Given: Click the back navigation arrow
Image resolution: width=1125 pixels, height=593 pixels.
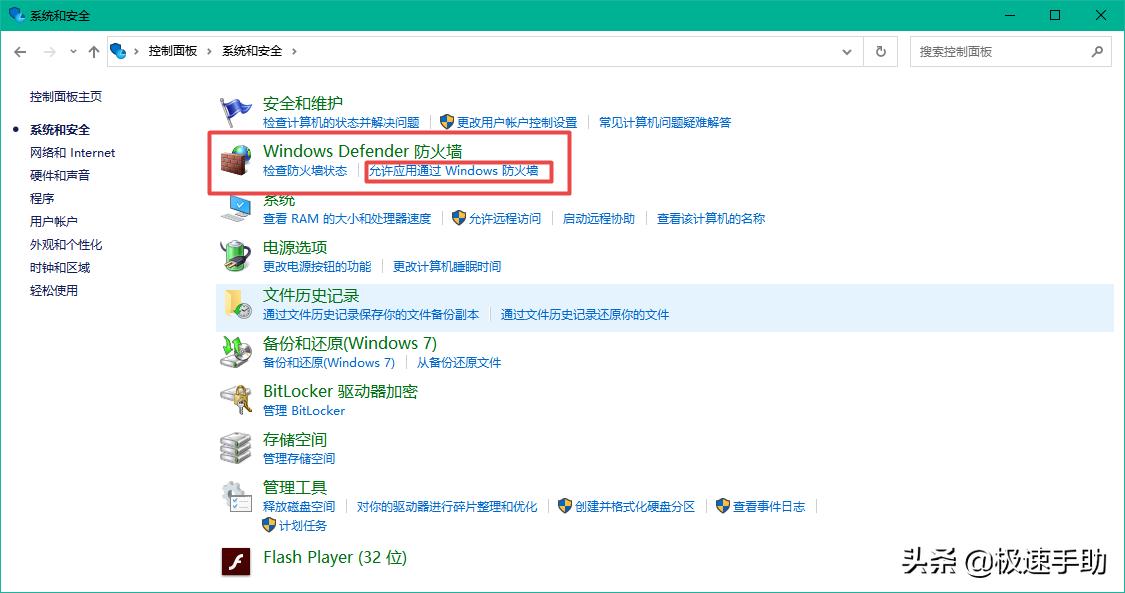Looking at the screenshot, I should (x=20, y=51).
